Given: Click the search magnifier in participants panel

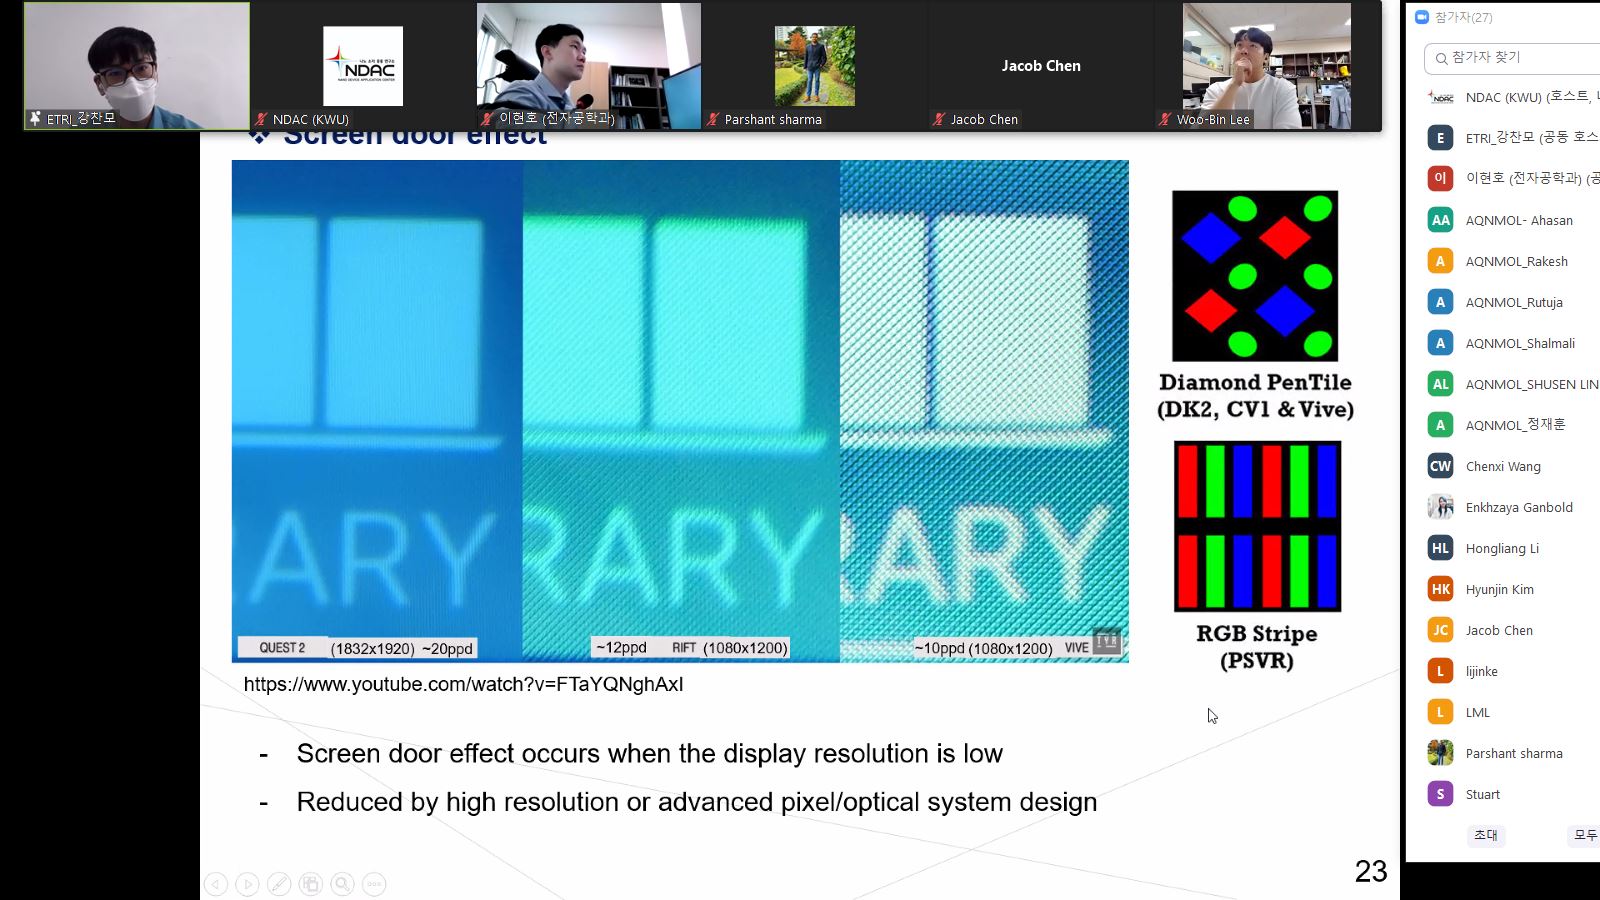Looking at the screenshot, I should [x=1441, y=58].
